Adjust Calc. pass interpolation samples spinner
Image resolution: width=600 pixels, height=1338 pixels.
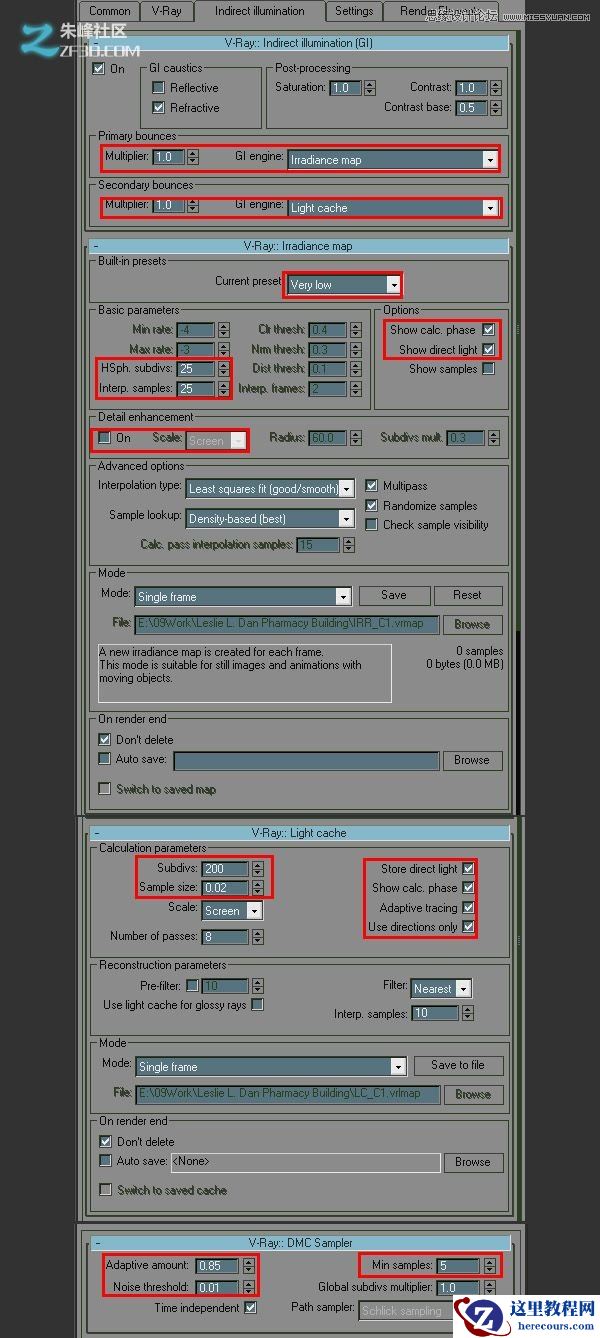(x=349, y=545)
